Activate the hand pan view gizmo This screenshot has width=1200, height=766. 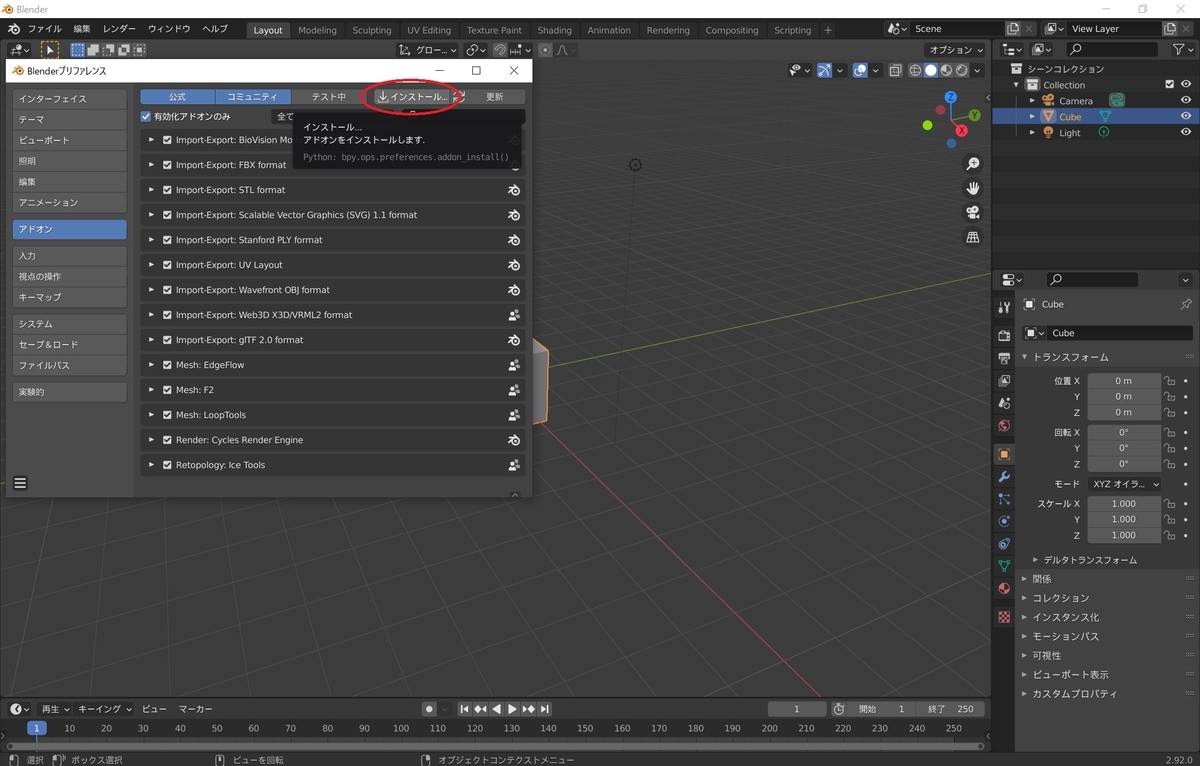[972, 188]
